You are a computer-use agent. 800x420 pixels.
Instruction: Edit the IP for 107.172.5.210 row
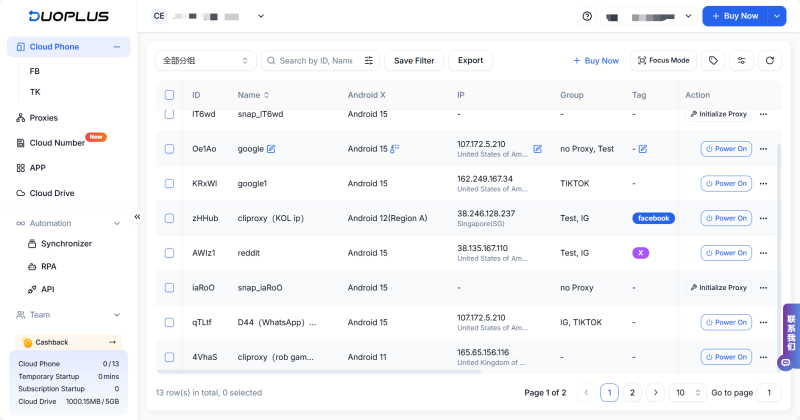click(537, 149)
